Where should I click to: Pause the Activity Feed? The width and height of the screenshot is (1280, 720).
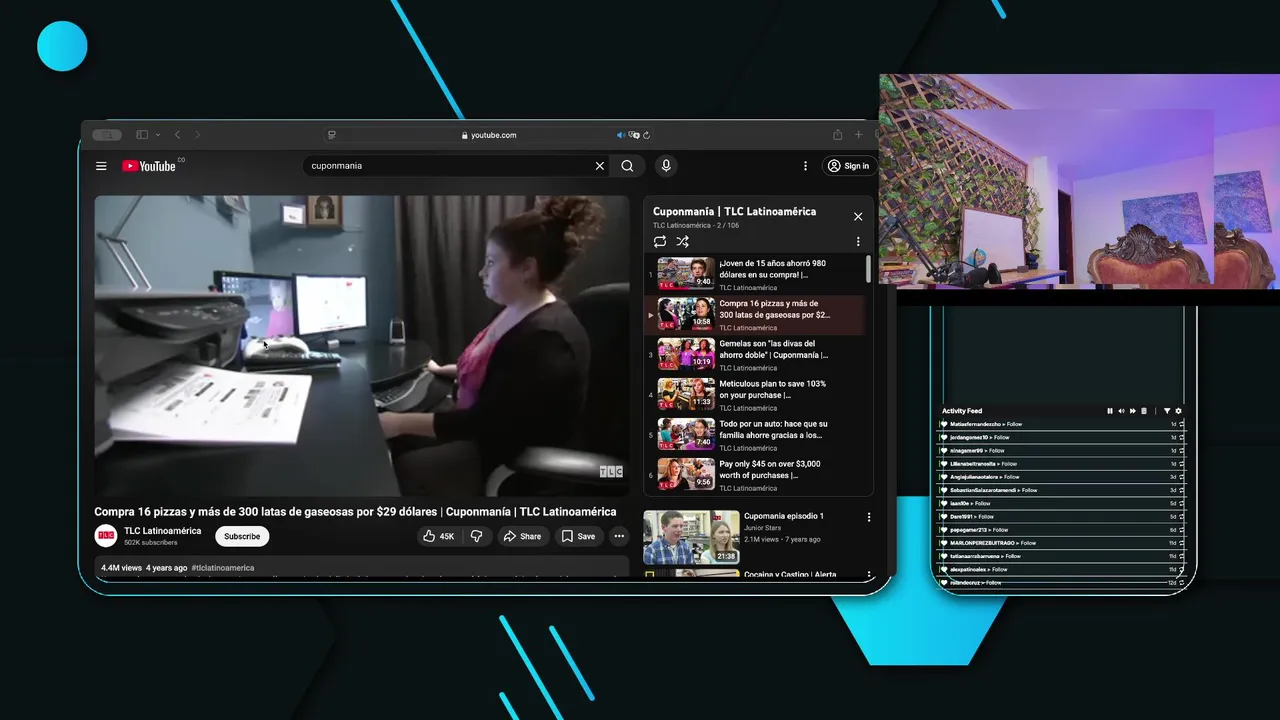click(1110, 411)
